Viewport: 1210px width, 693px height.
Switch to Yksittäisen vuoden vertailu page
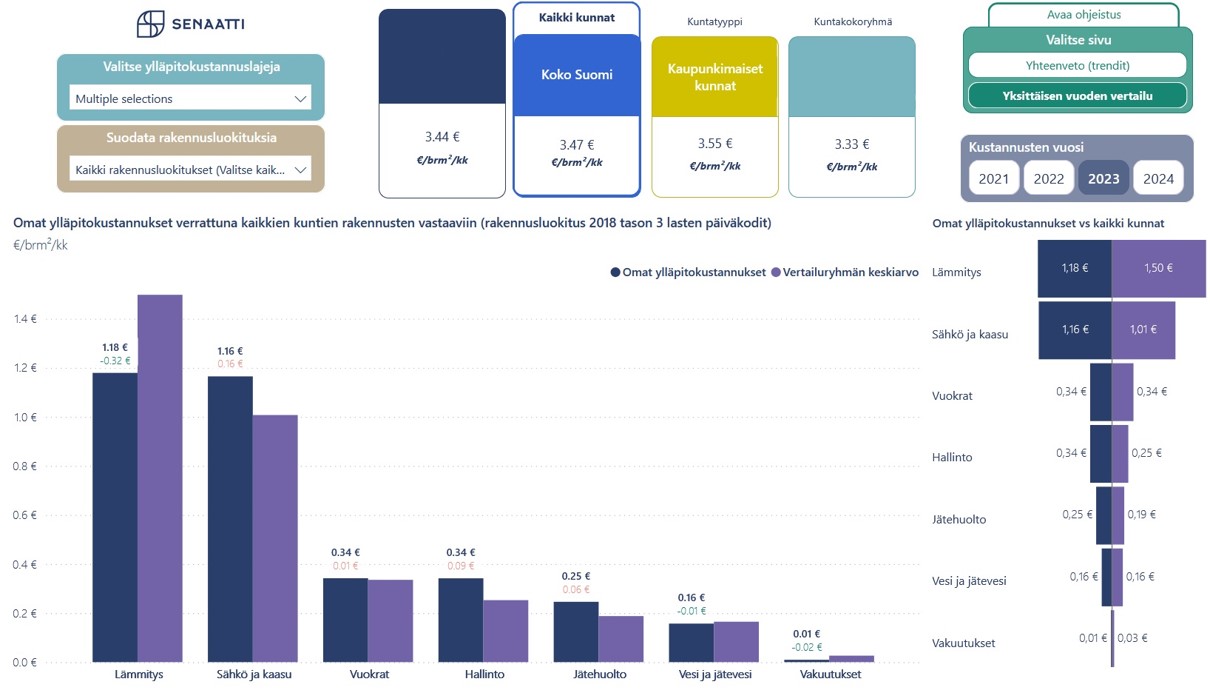[x=1077, y=95]
